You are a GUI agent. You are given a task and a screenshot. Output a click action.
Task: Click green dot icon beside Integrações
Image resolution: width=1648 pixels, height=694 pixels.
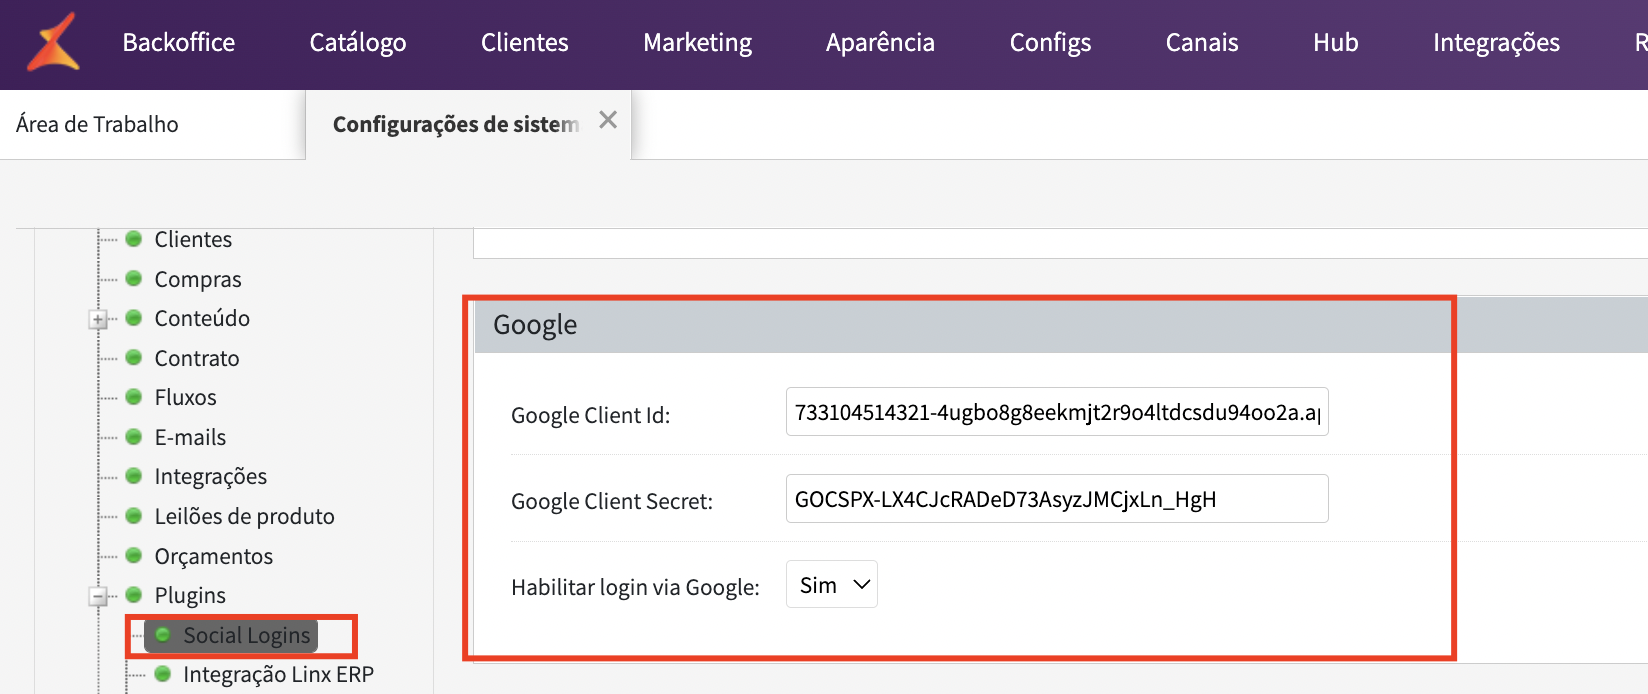(x=134, y=476)
